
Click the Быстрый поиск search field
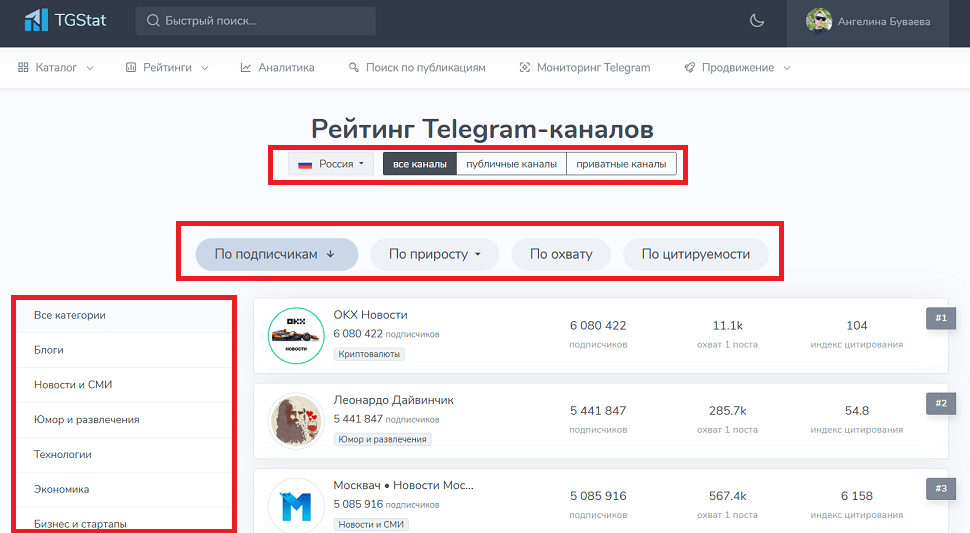(255, 21)
